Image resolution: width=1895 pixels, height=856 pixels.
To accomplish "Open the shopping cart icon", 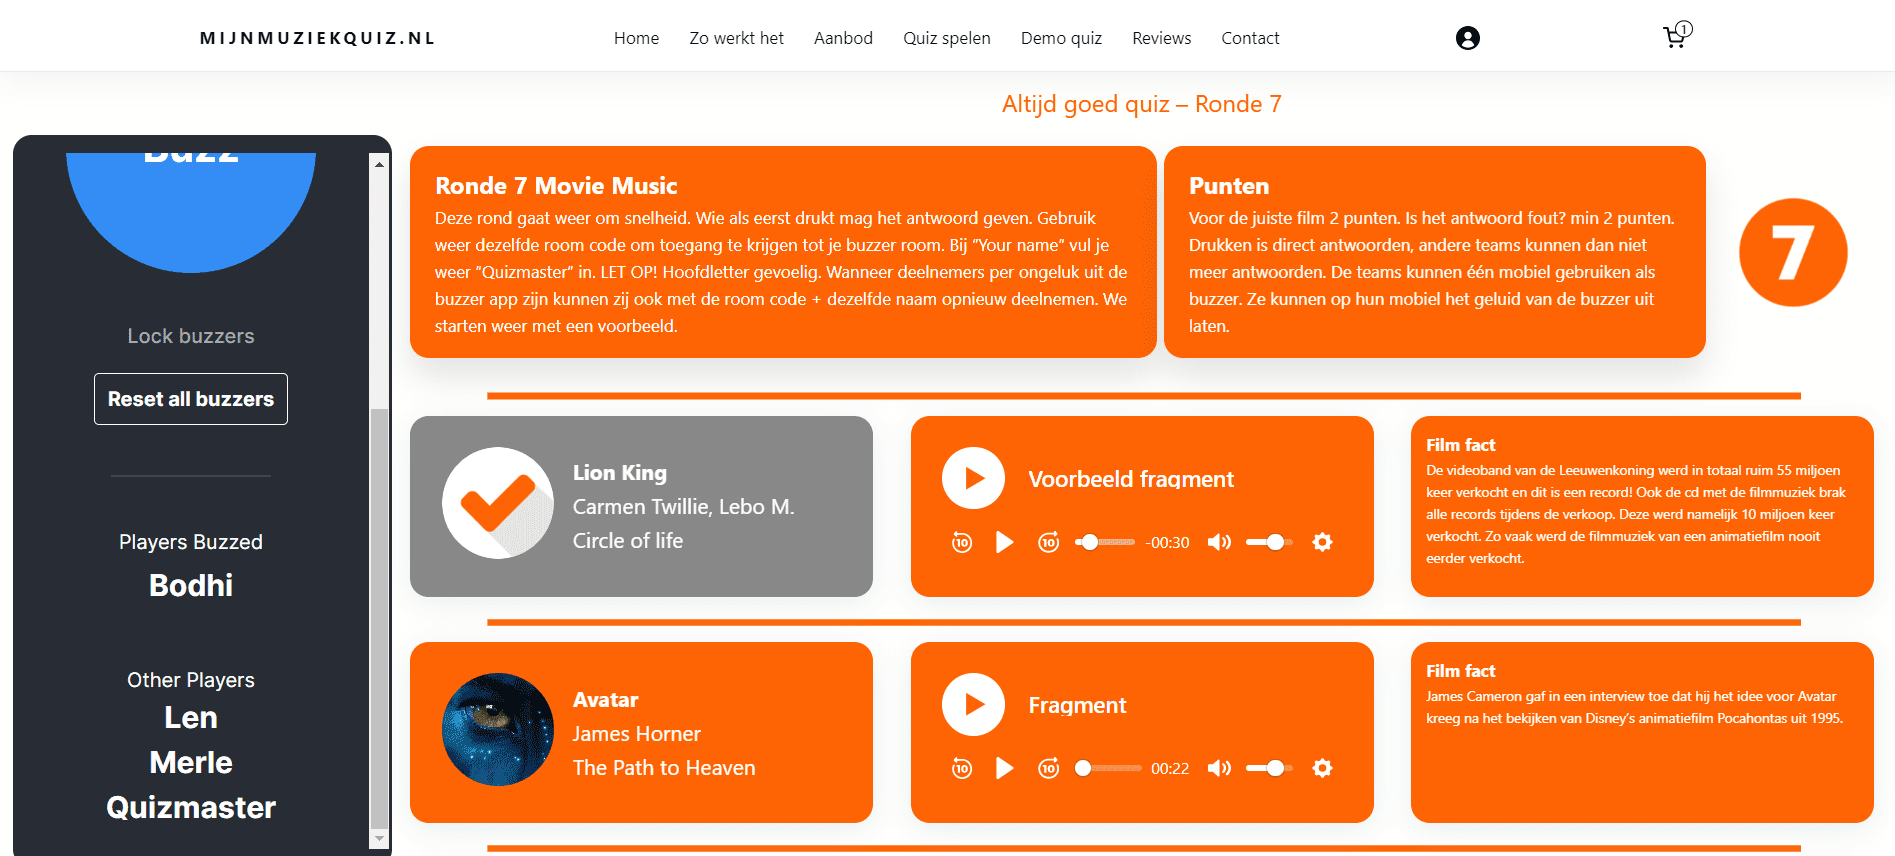I will (x=1675, y=37).
